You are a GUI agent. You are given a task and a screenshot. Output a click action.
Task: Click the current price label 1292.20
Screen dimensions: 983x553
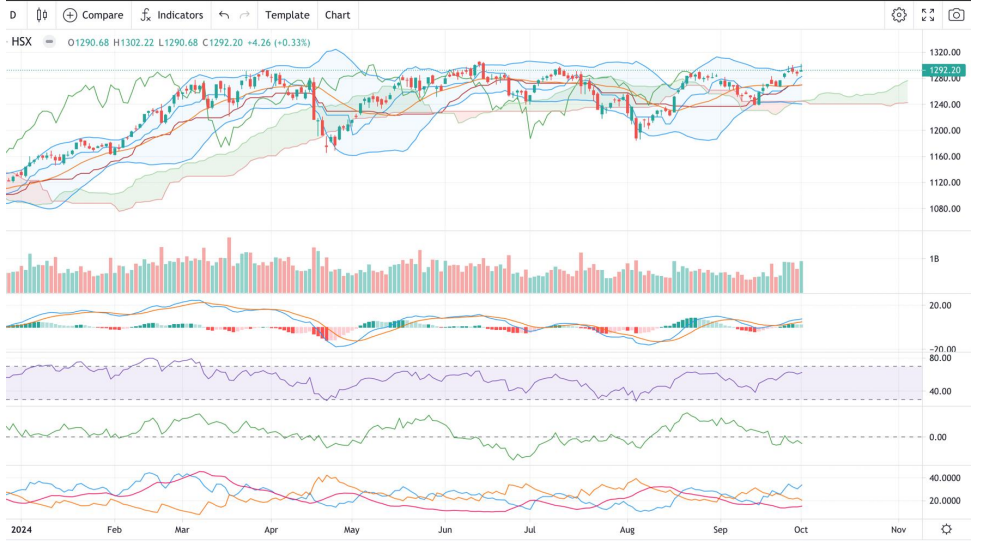pyautogui.click(x=945, y=70)
